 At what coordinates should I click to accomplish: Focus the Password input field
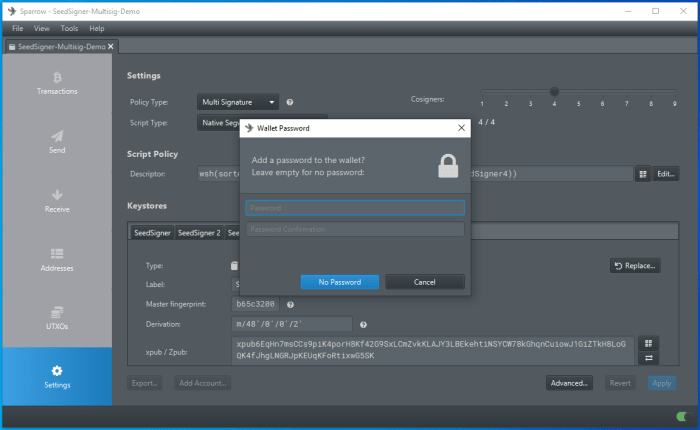[354, 208]
